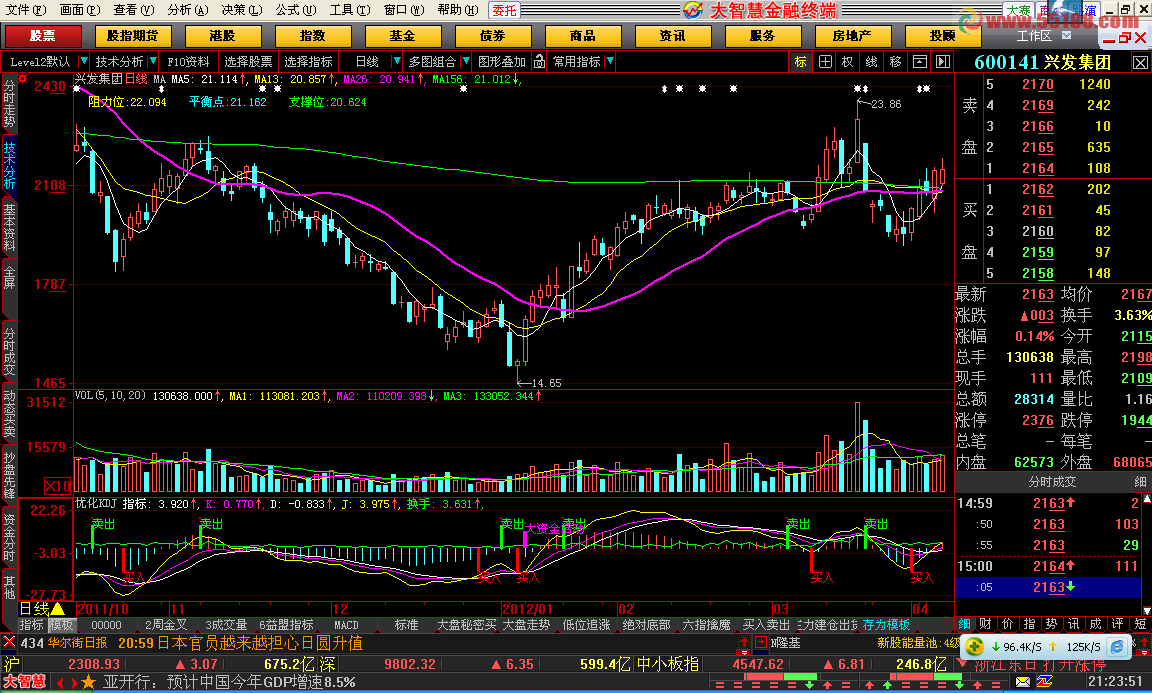Open the 资金分时 side tab
Viewport: 1152px width, 693px height.
[x=9, y=538]
